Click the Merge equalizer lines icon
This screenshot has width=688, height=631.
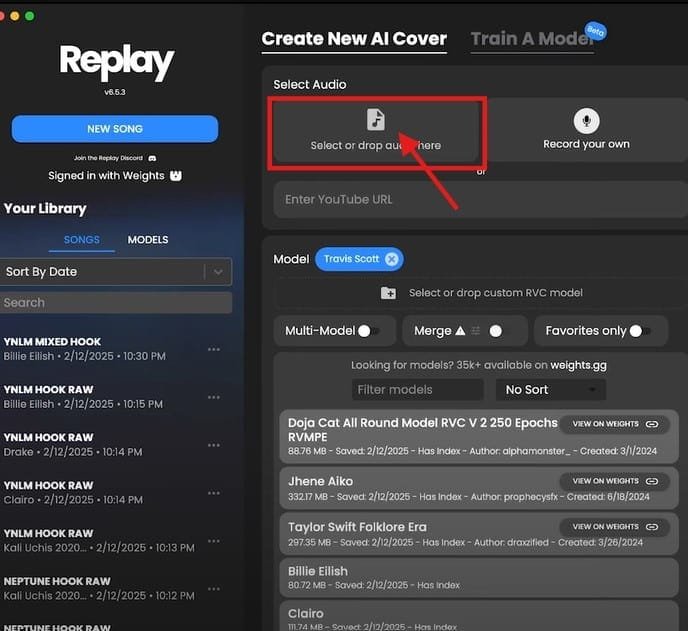coord(476,330)
